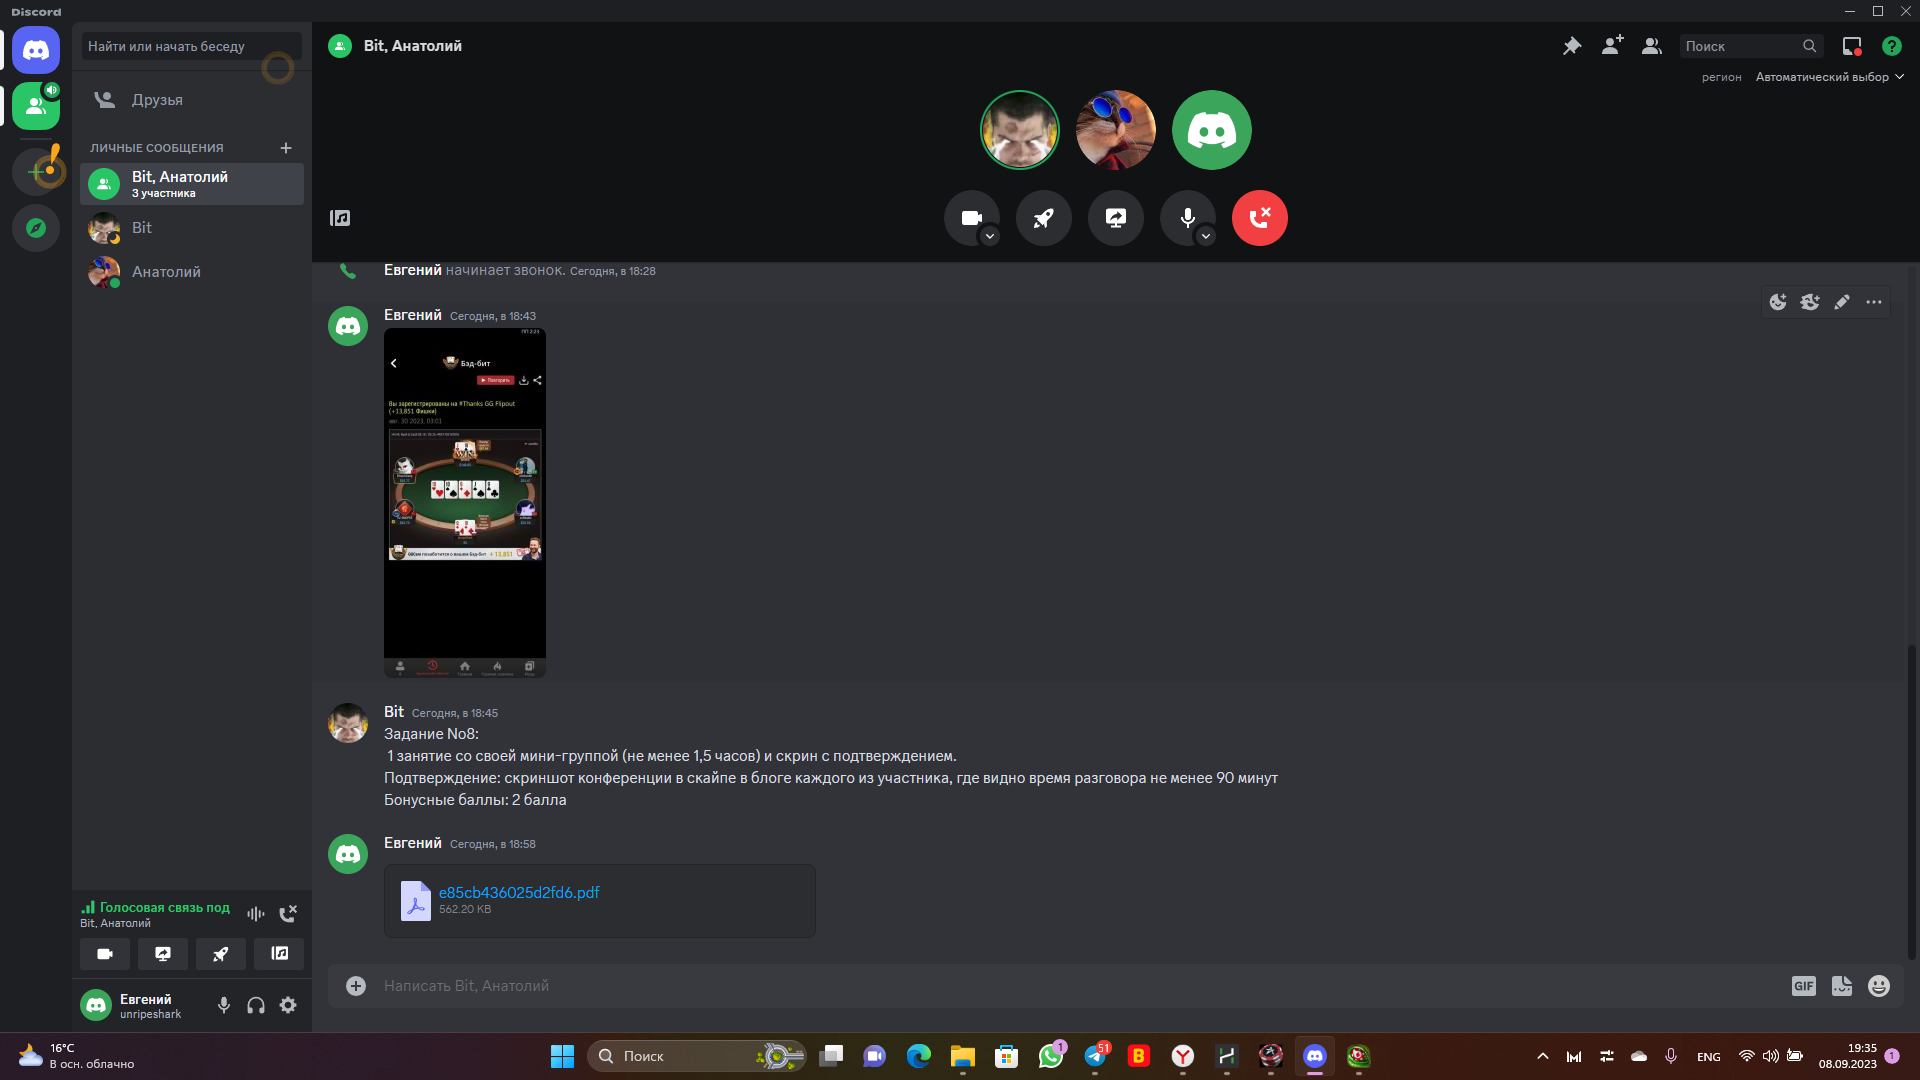Open Друзья friends tab
Viewport: 1920px width, 1080px height.
(x=192, y=100)
